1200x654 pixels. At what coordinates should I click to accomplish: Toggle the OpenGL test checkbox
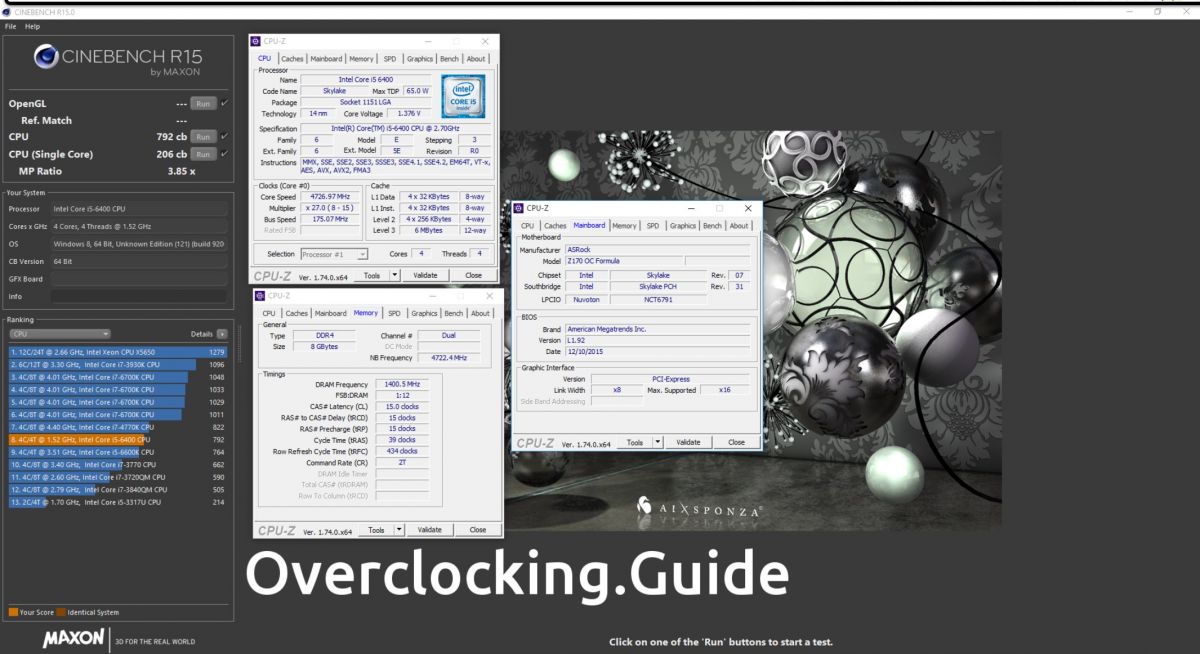coord(224,103)
